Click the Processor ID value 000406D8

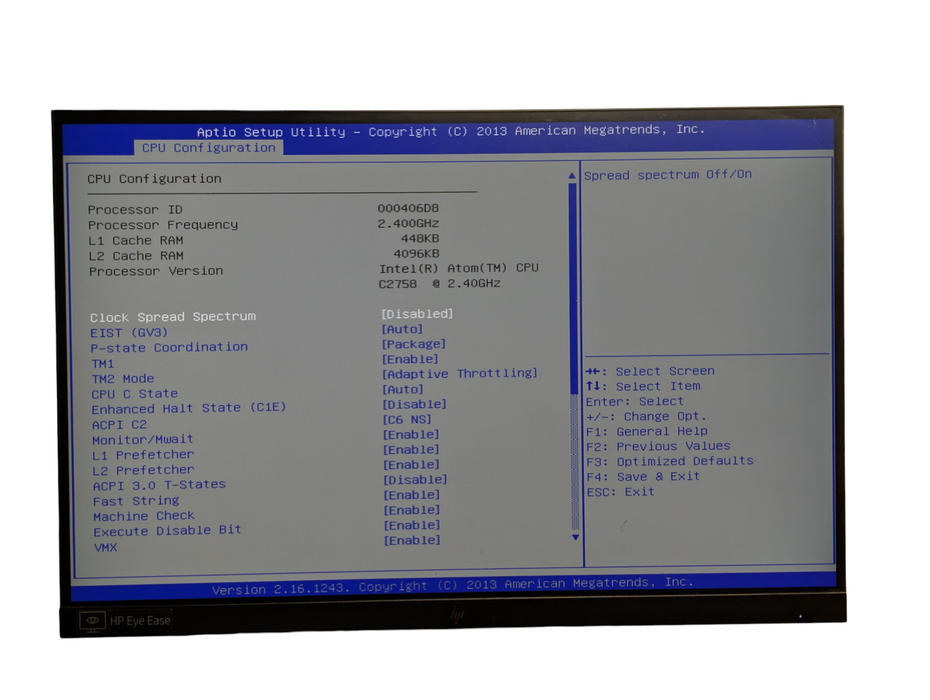[x=408, y=208]
